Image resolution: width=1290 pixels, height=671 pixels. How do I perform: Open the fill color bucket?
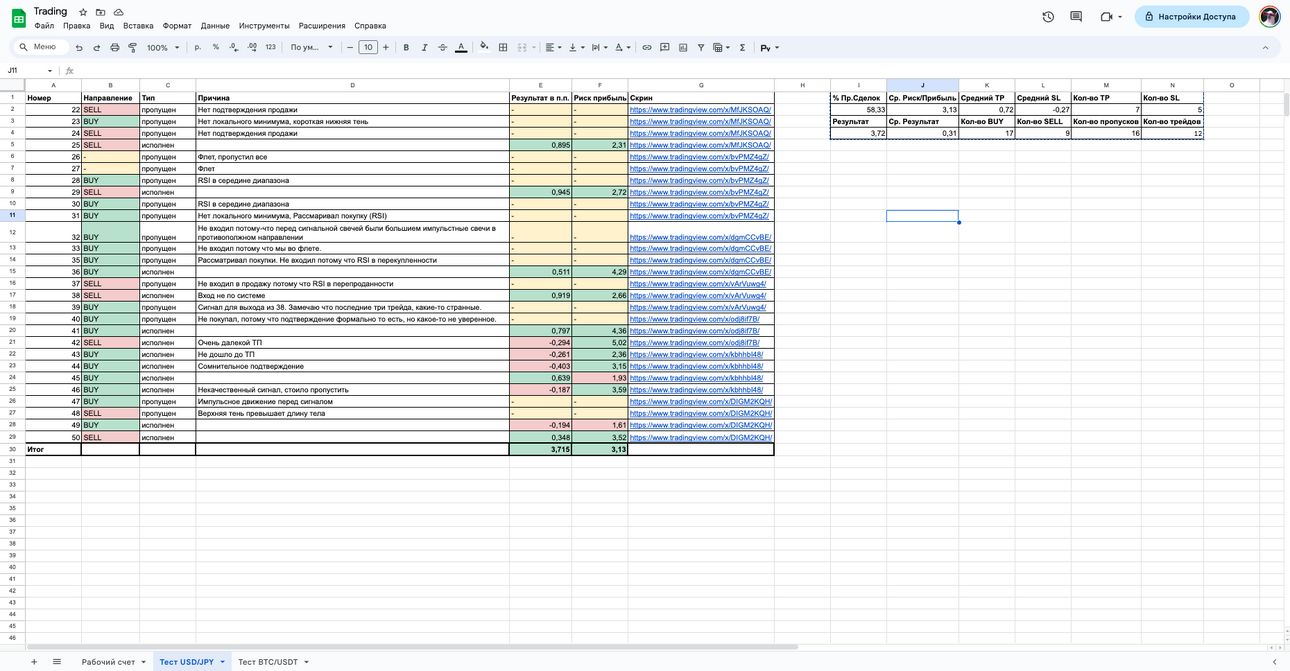[x=484, y=47]
